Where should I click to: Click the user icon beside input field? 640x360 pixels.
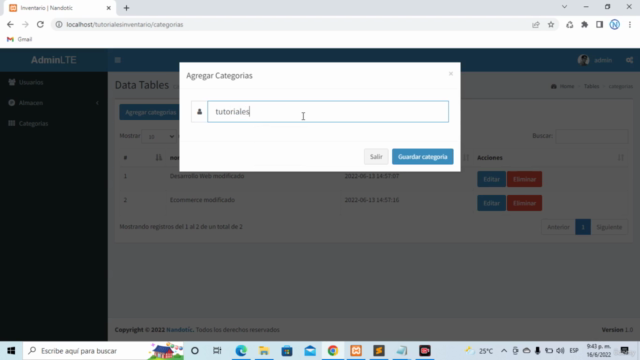tap(199, 111)
